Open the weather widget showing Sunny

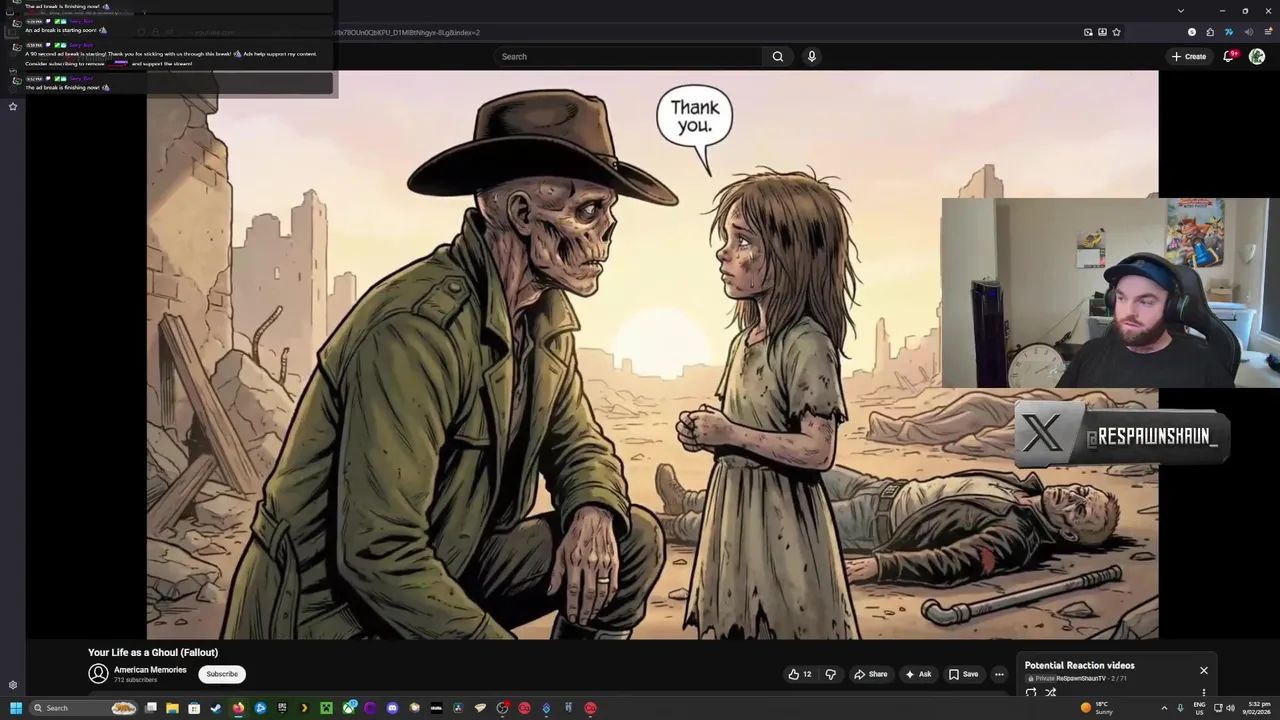tap(1098, 708)
